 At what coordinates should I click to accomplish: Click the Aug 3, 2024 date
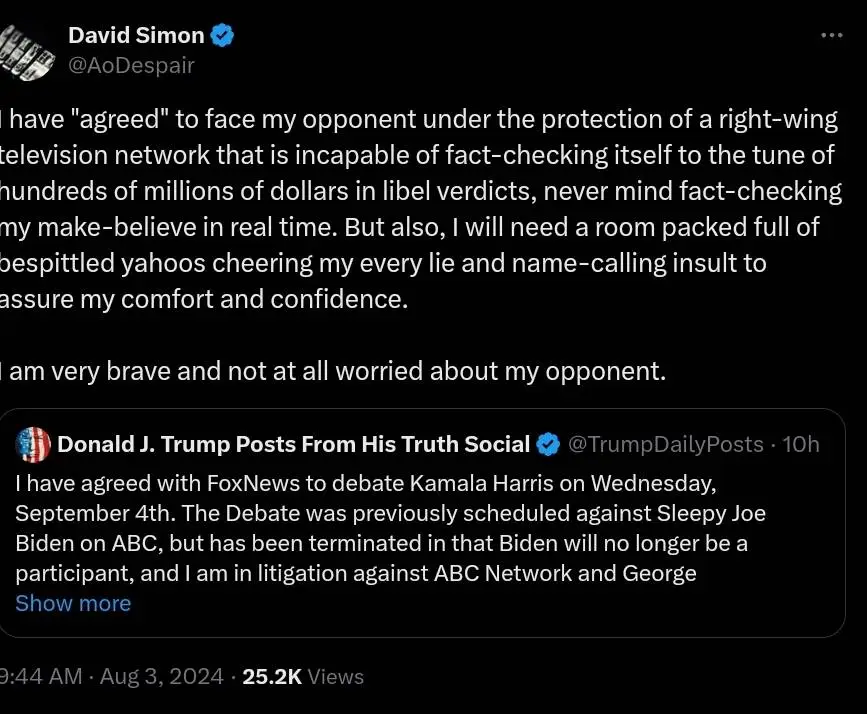161,676
